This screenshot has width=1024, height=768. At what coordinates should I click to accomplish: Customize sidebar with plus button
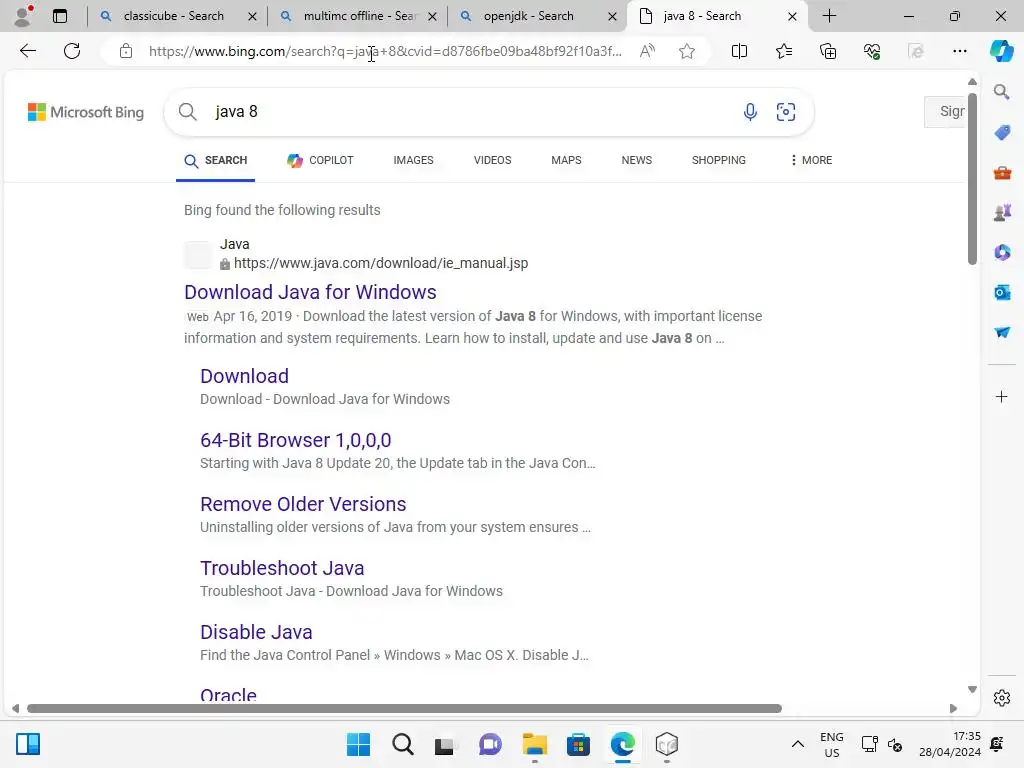pos(1001,396)
